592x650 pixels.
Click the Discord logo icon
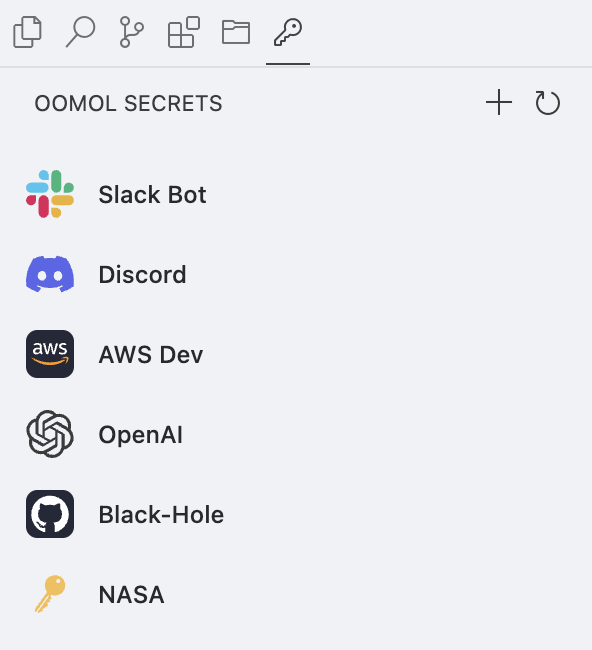(x=50, y=274)
